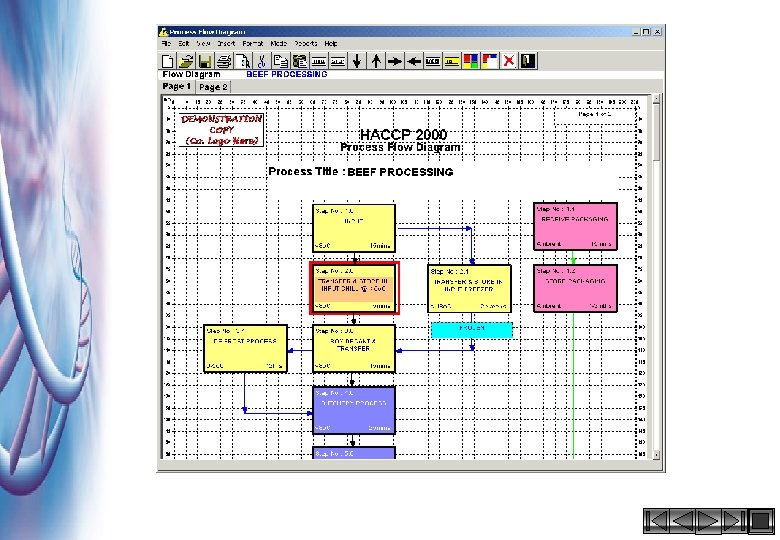Stop the presentation with the square button
The height and width of the screenshot is (540, 780).
click(x=760, y=521)
